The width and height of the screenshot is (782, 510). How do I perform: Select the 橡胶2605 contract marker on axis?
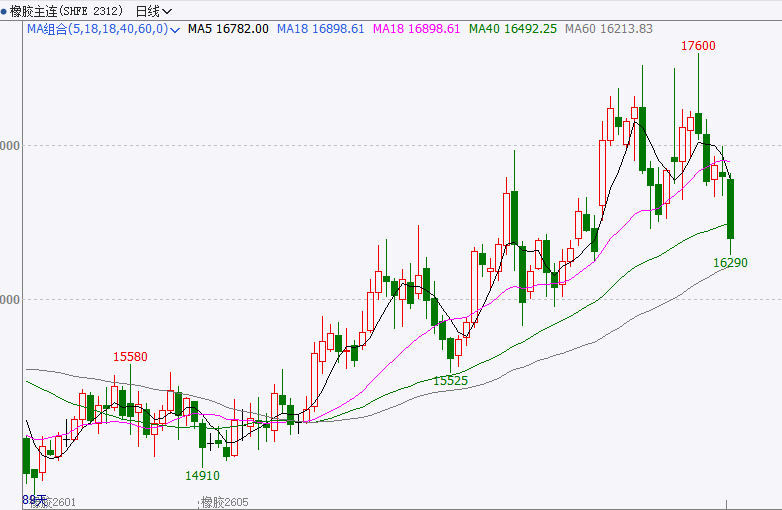pyautogui.click(x=224, y=502)
